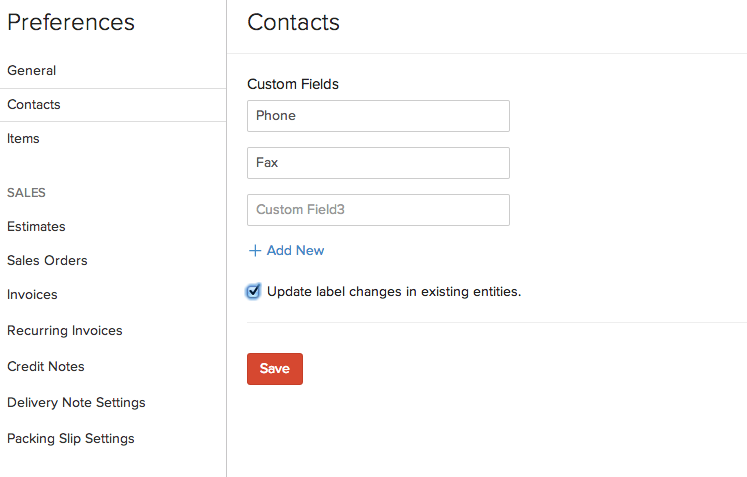The height and width of the screenshot is (477, 747).
Task: Open Estimates settings
Action: click(36, 227)
